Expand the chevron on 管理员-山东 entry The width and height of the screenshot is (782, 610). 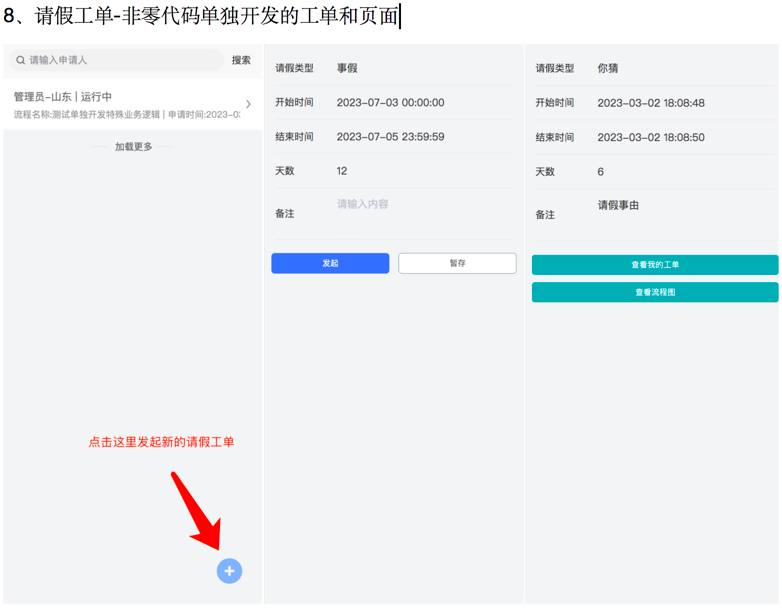[x=248, y=104]
